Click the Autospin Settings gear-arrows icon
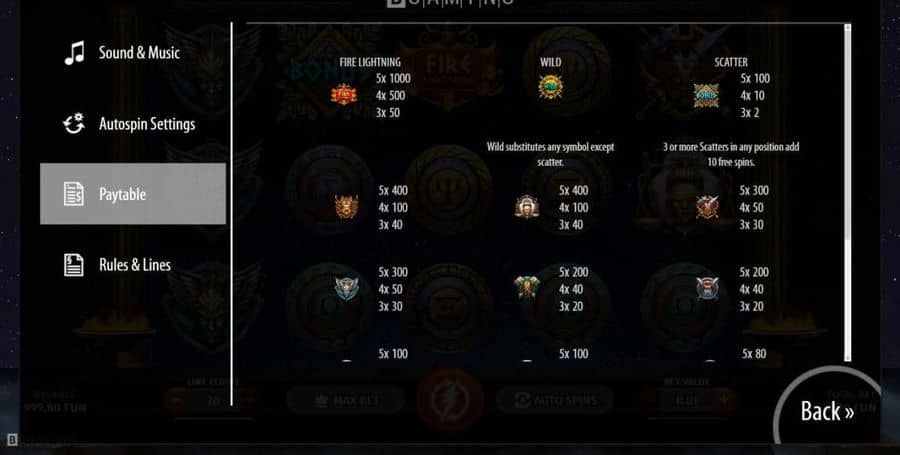 coord(74,123)
